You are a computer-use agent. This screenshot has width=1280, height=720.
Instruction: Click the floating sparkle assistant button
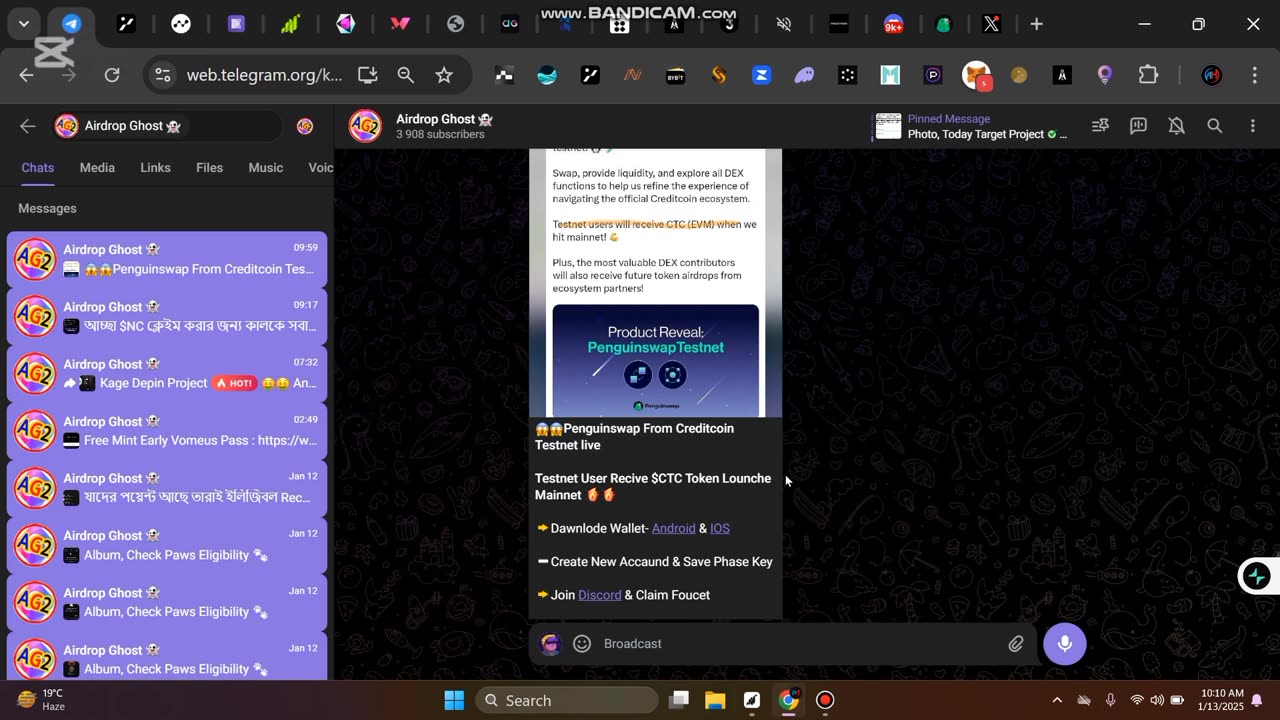click(x=1257, y=576)
